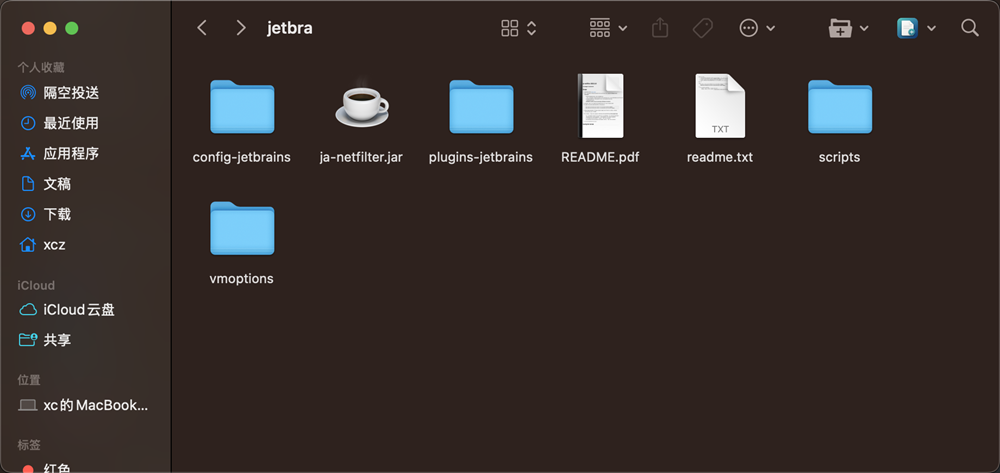Go forward with the right chevron button
Viewport: 1000px width, 473px height.
coord(240,27)
